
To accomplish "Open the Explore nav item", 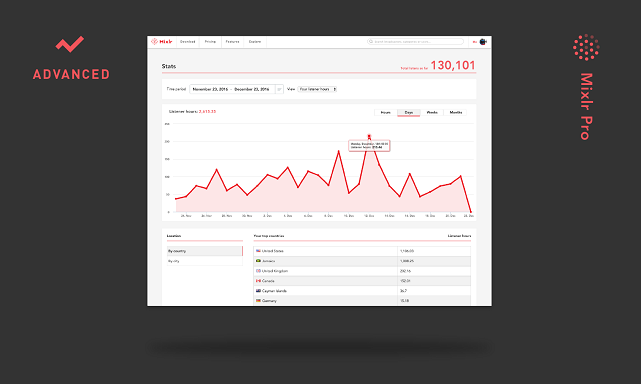I will coord(255,42).
